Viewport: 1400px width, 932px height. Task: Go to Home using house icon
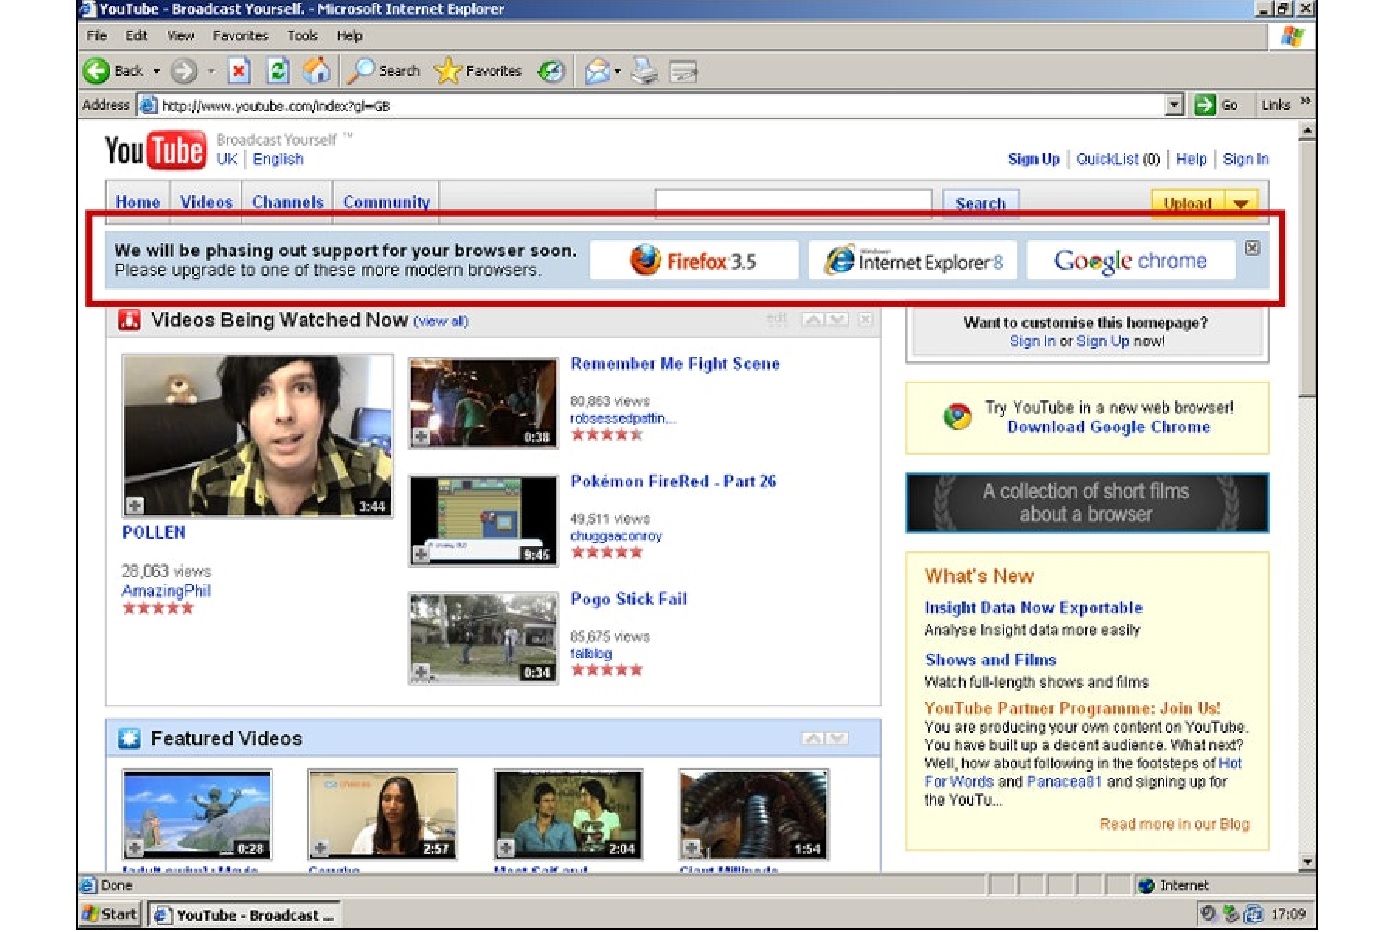(x=316, y=71)
